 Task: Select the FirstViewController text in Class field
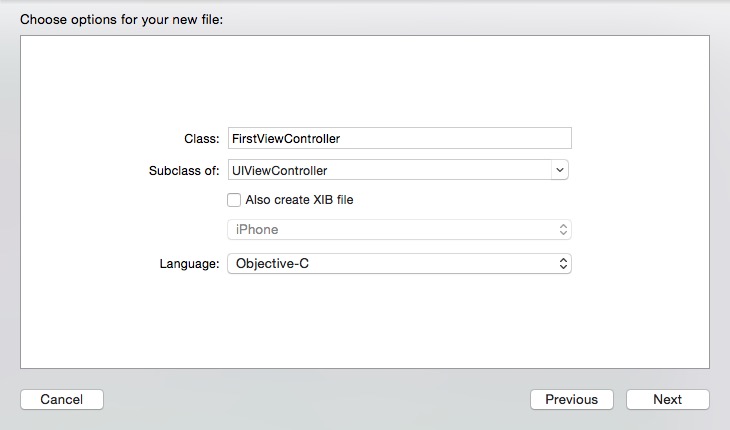click(285, 139)
